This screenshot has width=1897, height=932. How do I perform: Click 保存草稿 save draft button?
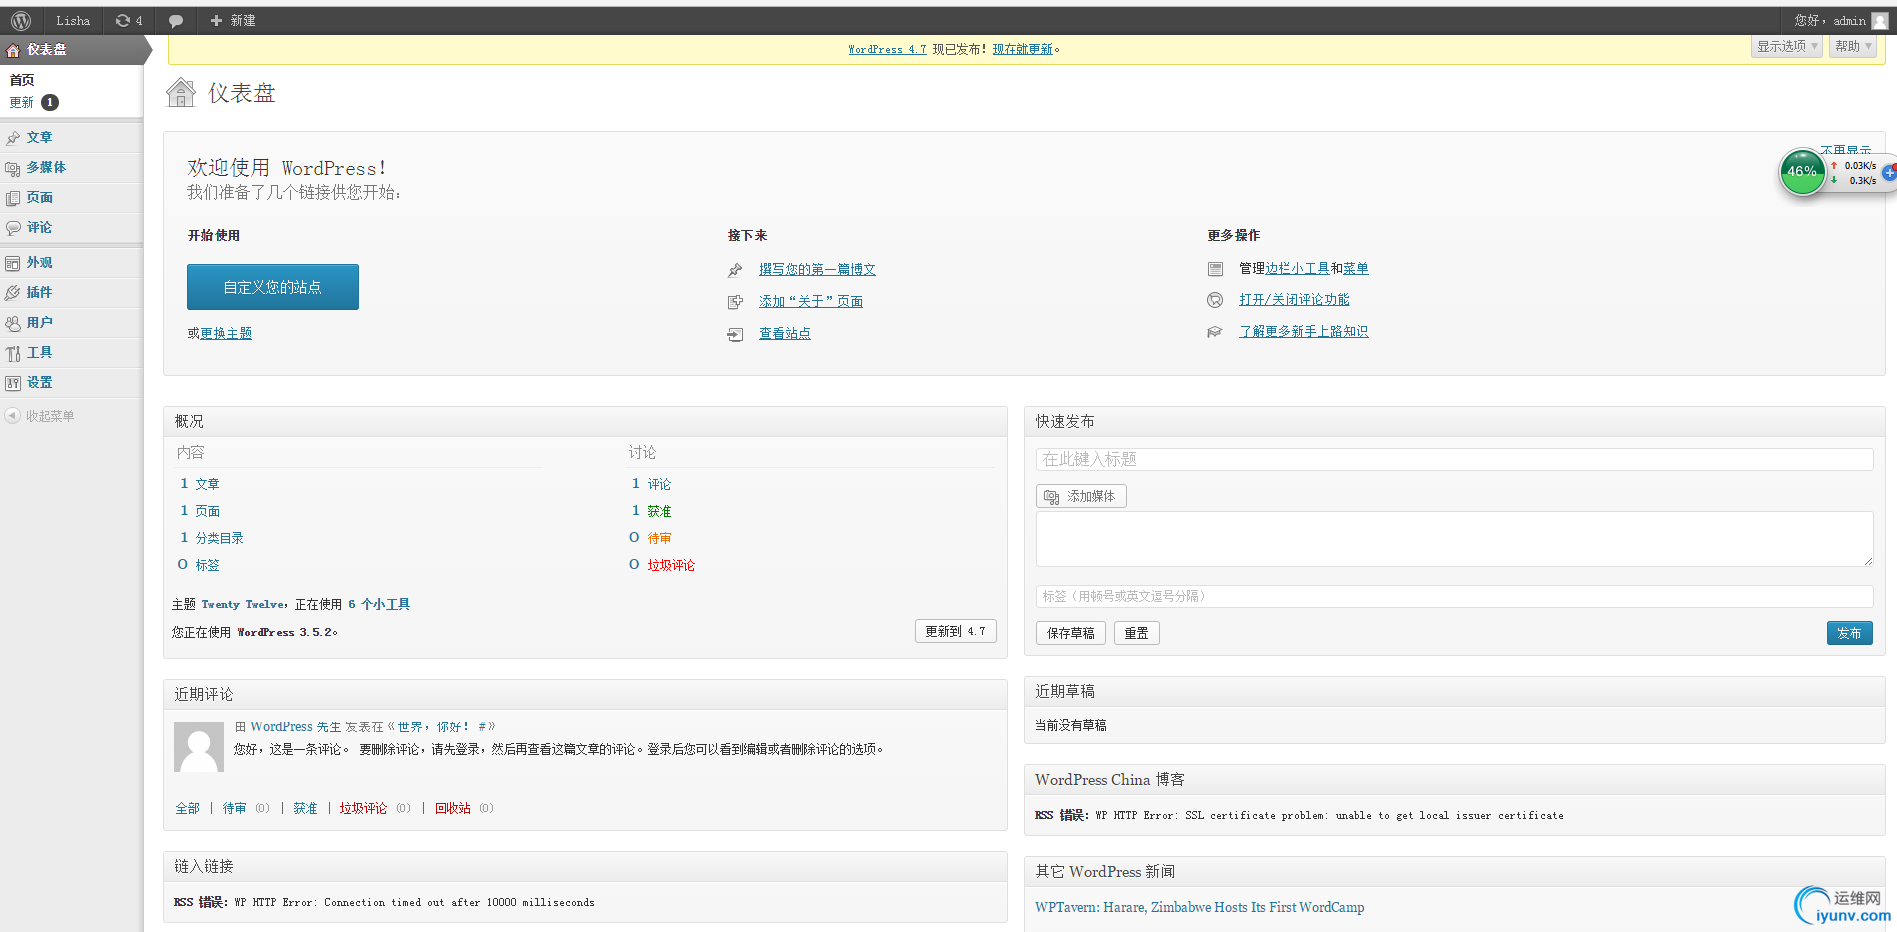click(1071, 633)
